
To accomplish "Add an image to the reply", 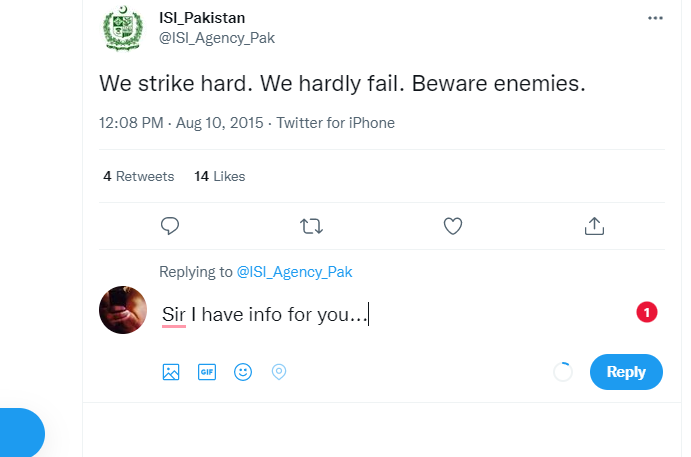I will tap(171, 372).
